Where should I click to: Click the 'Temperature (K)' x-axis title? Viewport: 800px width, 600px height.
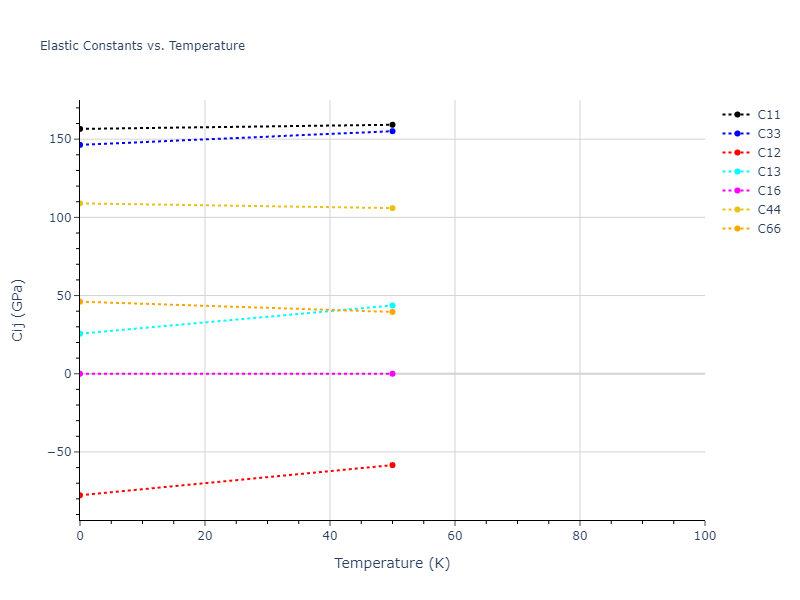click(x=392, y=563)
